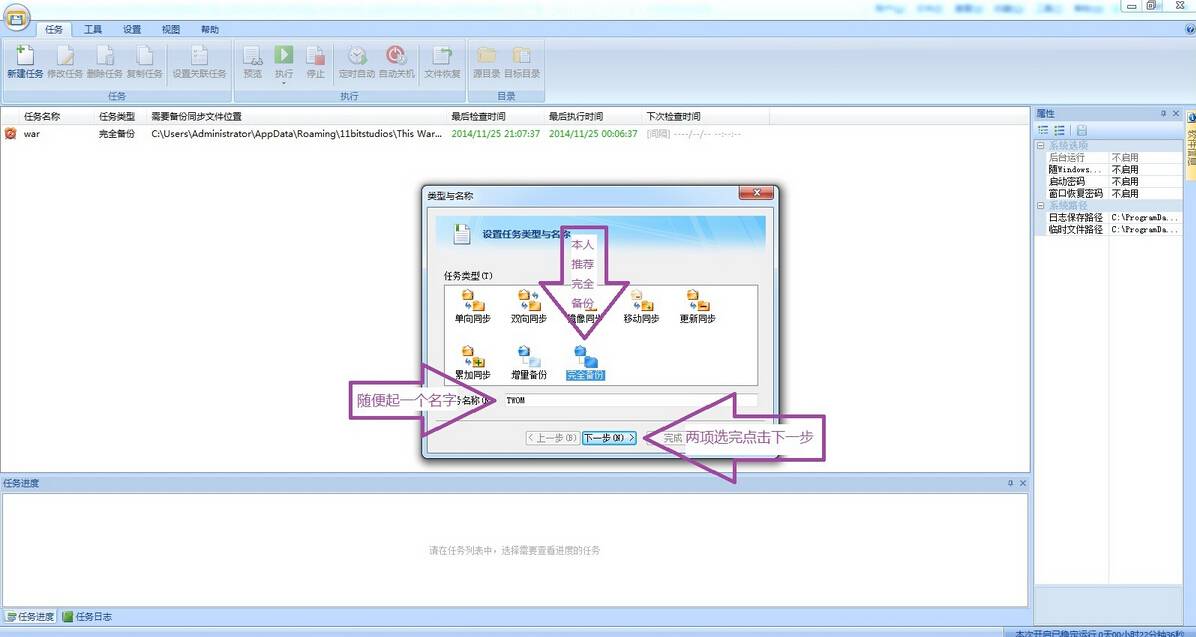Select 更新同步 task type in dialog
1196x637 pixels.
tap(697, 307)
